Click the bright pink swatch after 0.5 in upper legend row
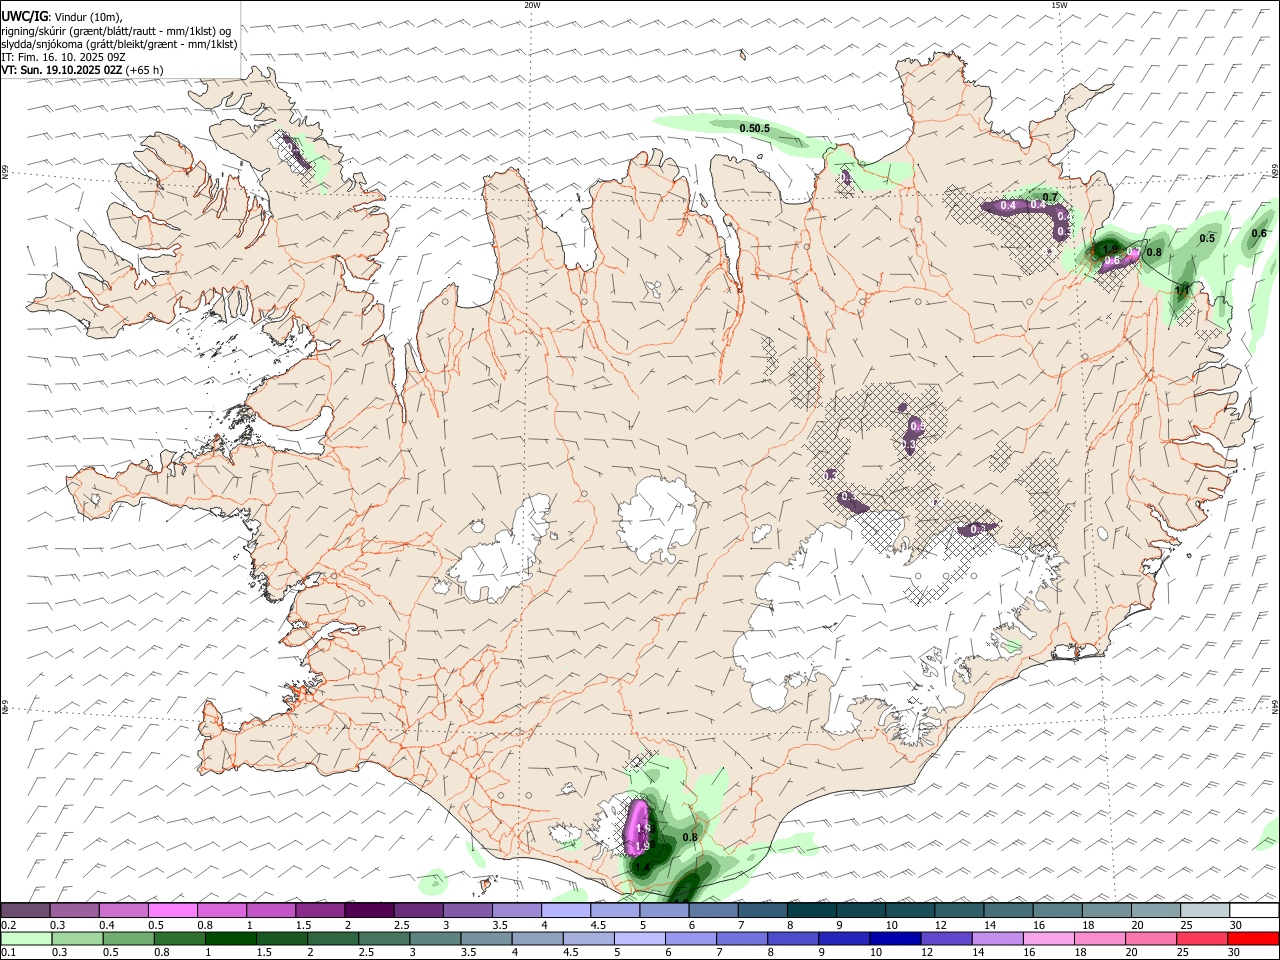This screenshot has height=960, width=1280. click(x=173, y=910)
